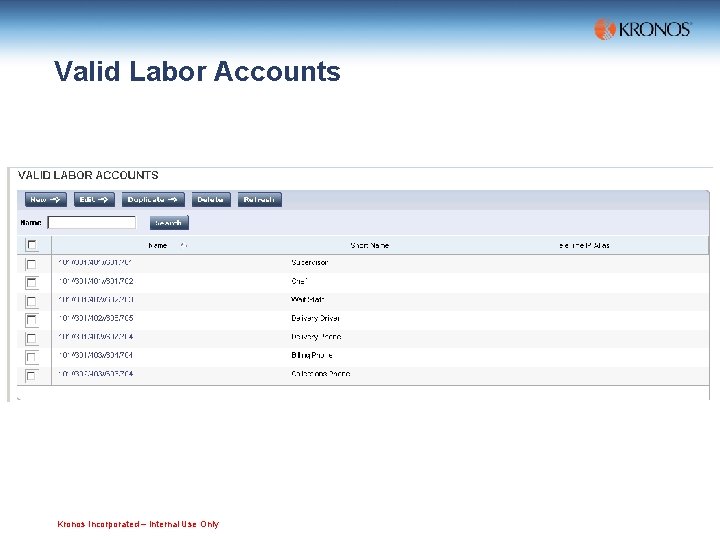Check the box for the Billing Phone row
The image size is (720, 540).
[x=31, y=357]
